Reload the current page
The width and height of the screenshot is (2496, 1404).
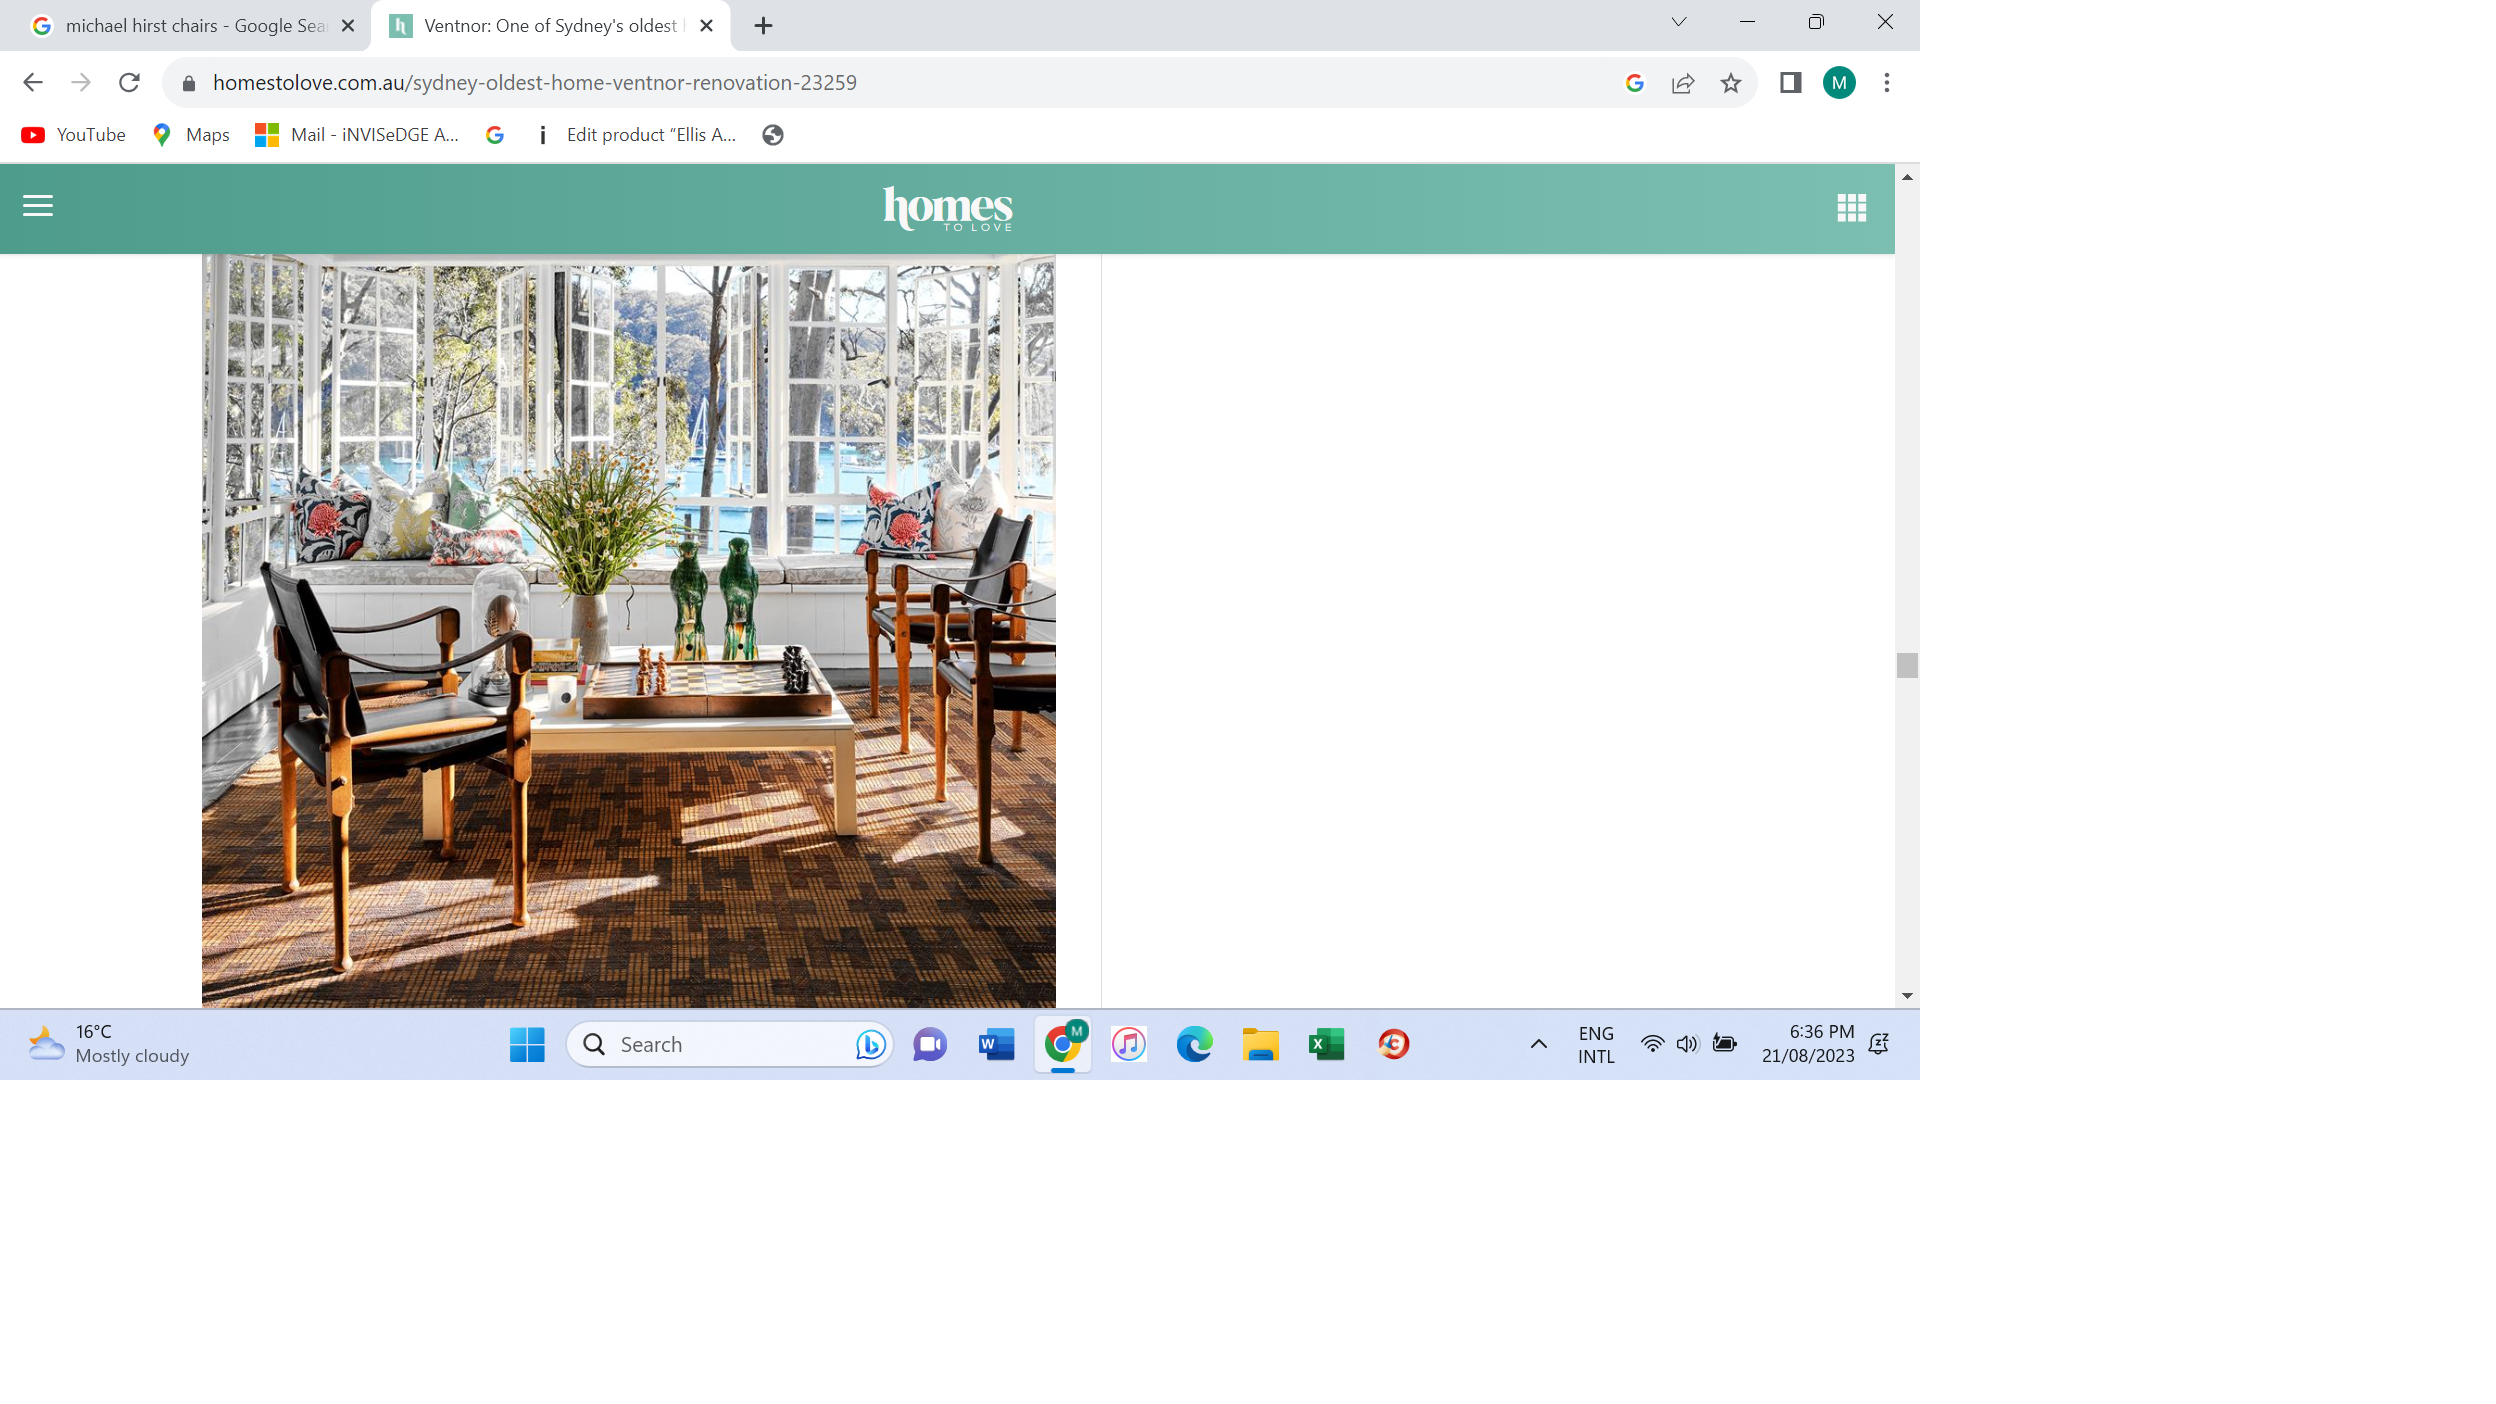[129, 83]
